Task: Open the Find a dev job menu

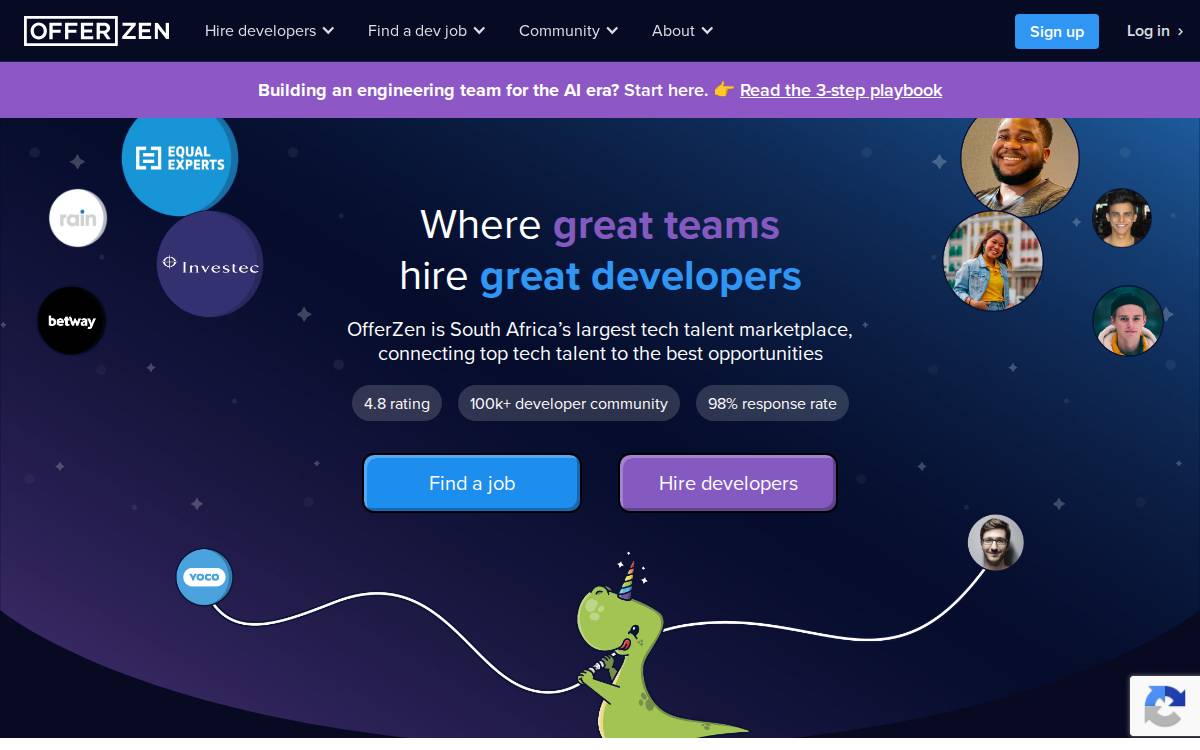Action: (x=427, y=31)
